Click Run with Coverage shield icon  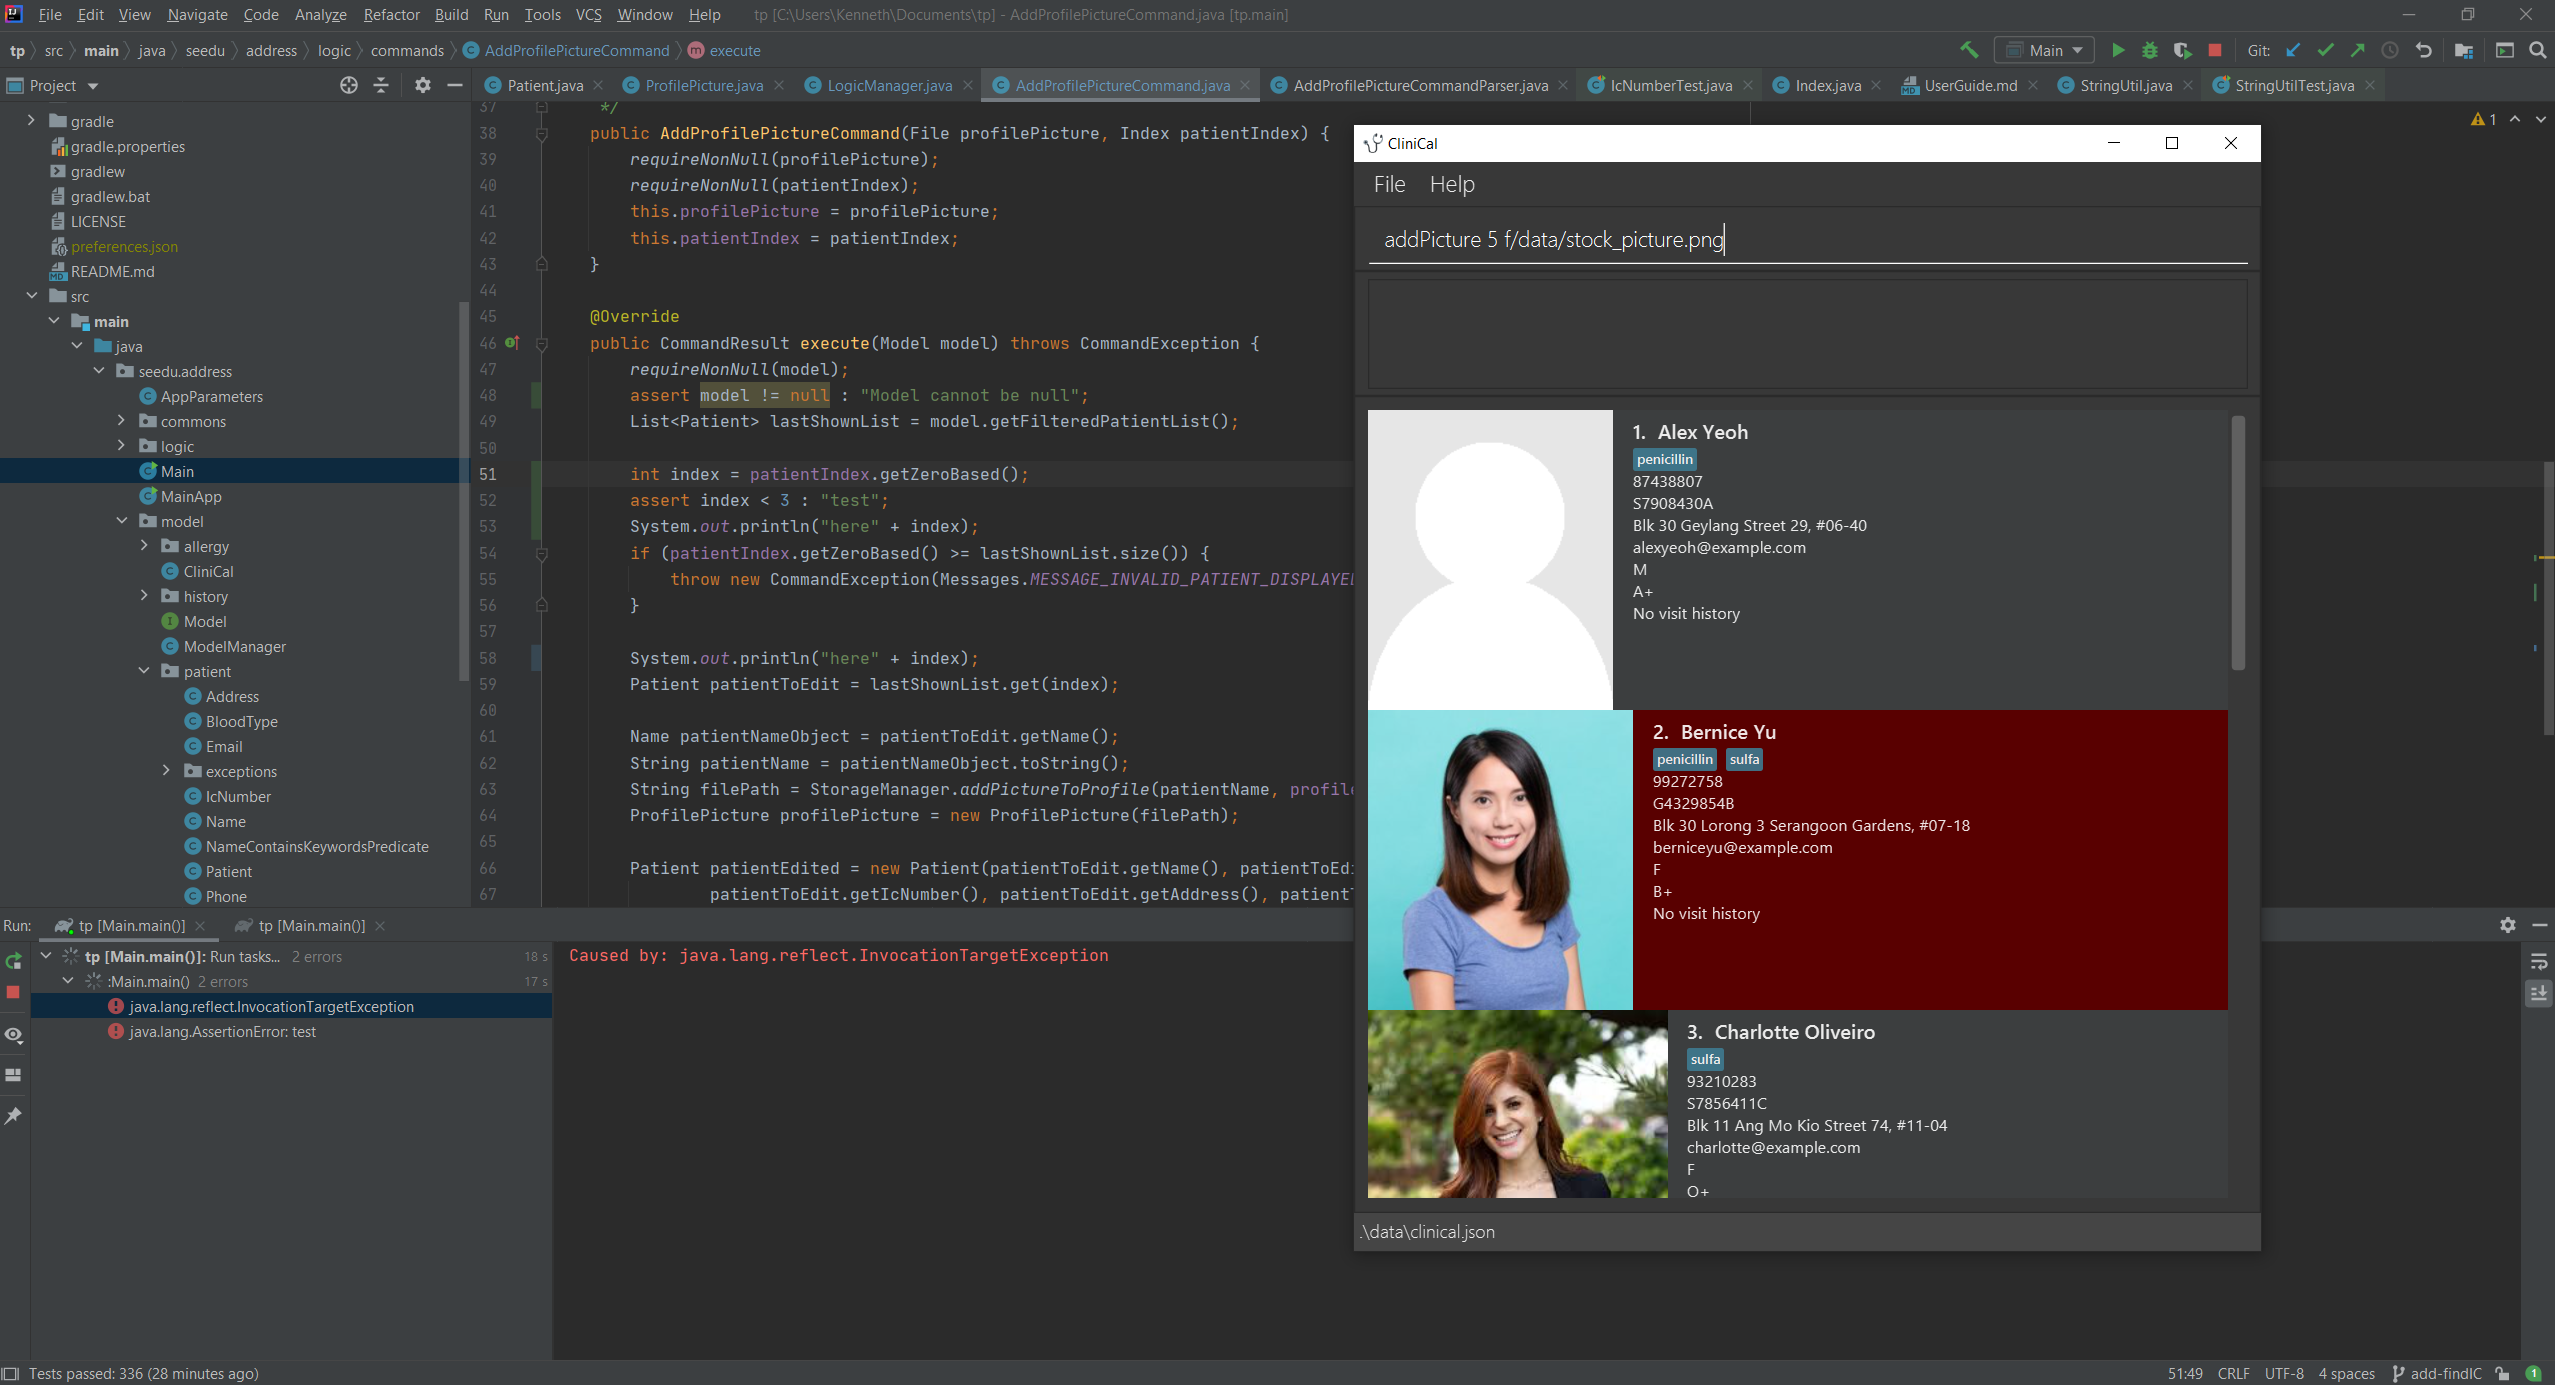pyautogui.click(x=2182, y=50)
